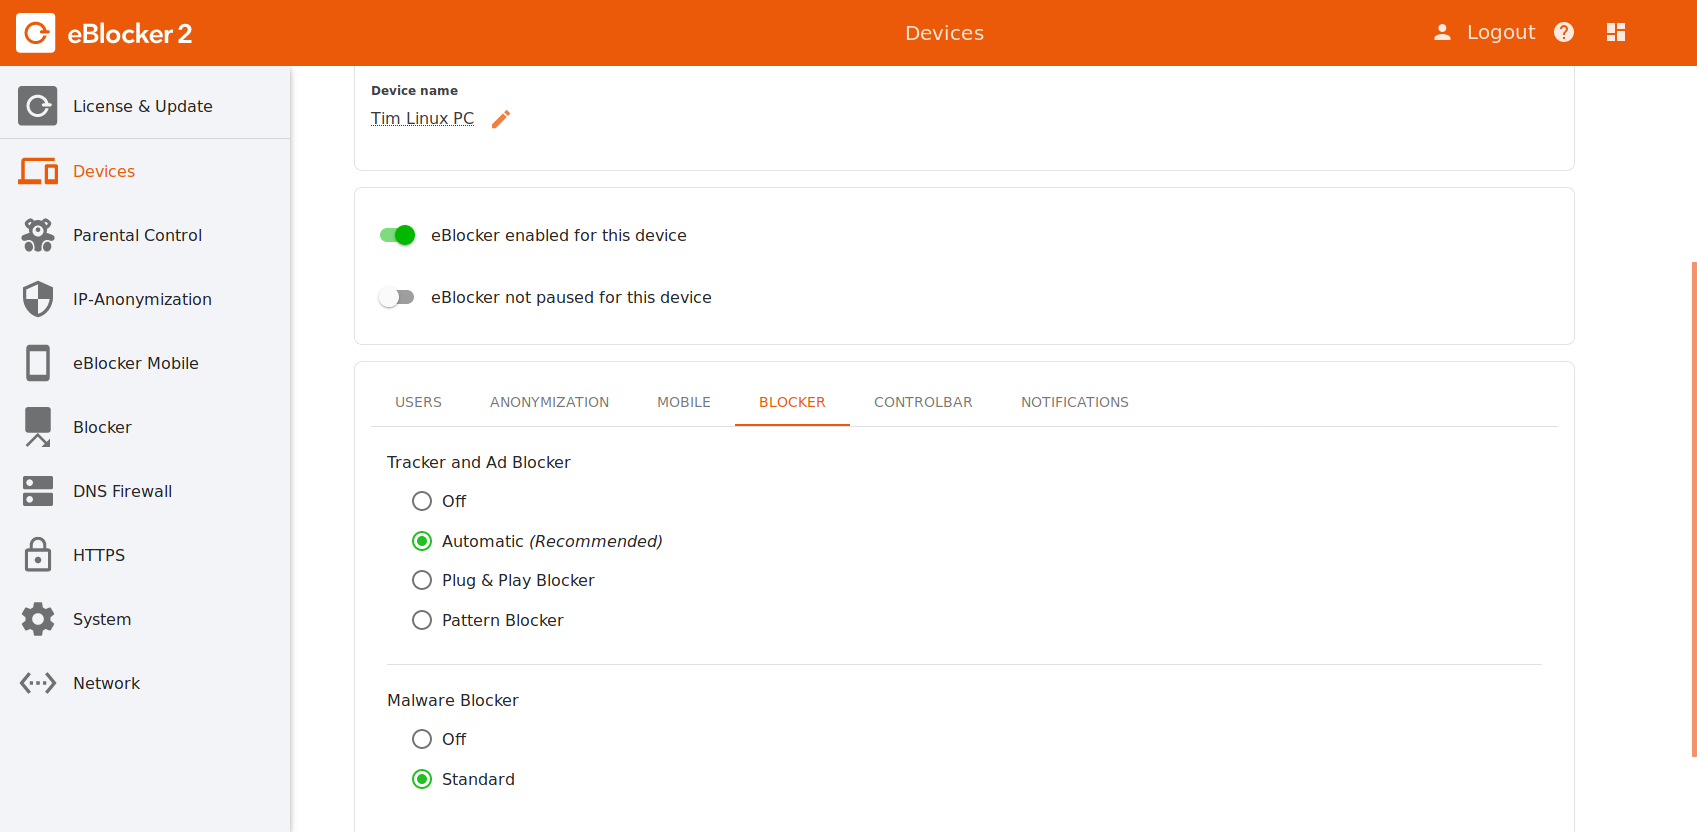
Task: Edit device name with pencil icon
Action: pos(501,119)
